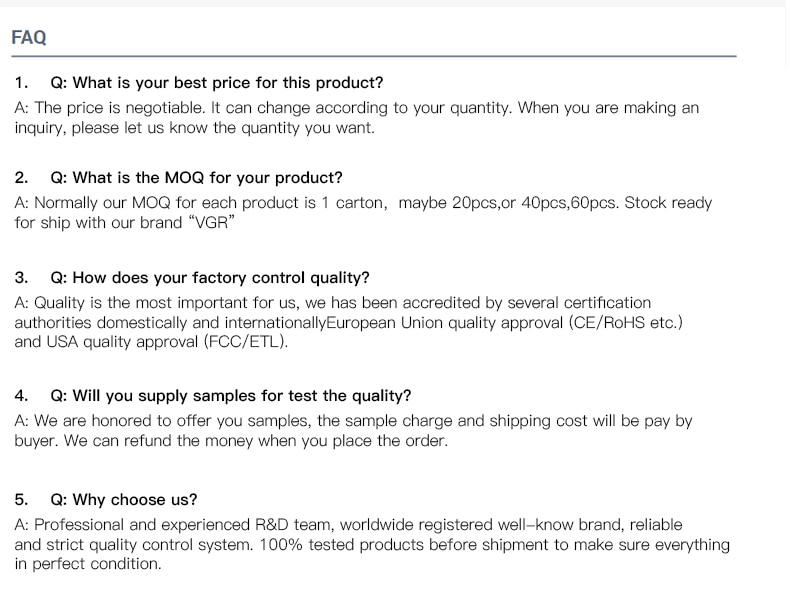Click the 'European Union quality approval' text
Viewport: 790px width, 610px height.
pos(445,322)
